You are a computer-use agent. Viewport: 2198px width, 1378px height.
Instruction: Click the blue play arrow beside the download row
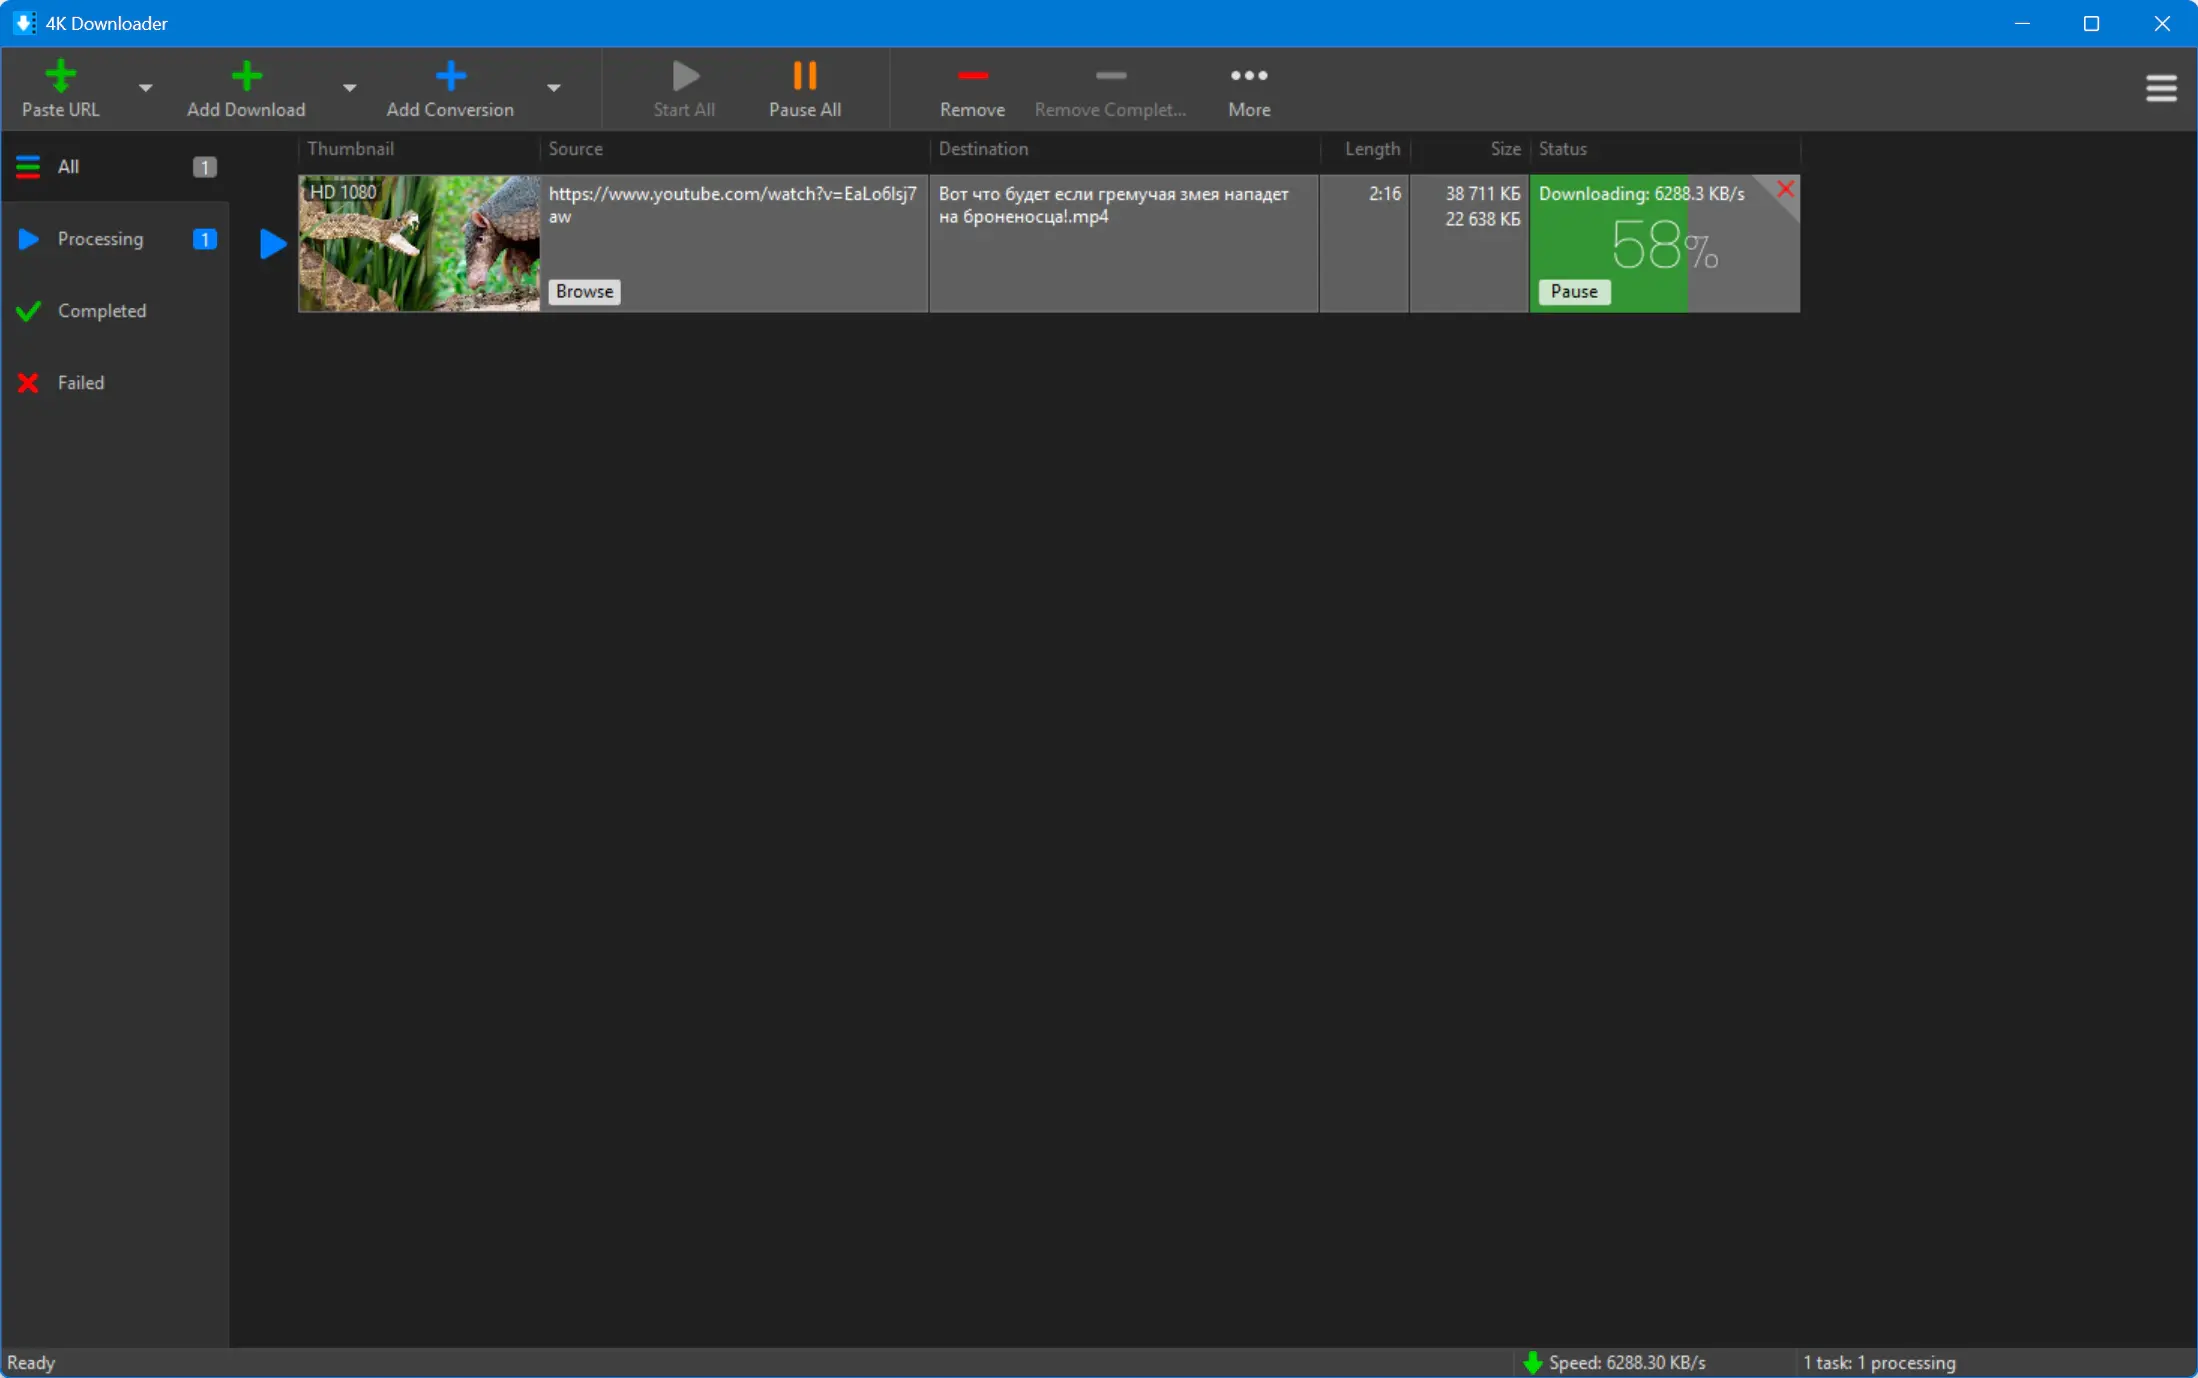coord(272,244)
